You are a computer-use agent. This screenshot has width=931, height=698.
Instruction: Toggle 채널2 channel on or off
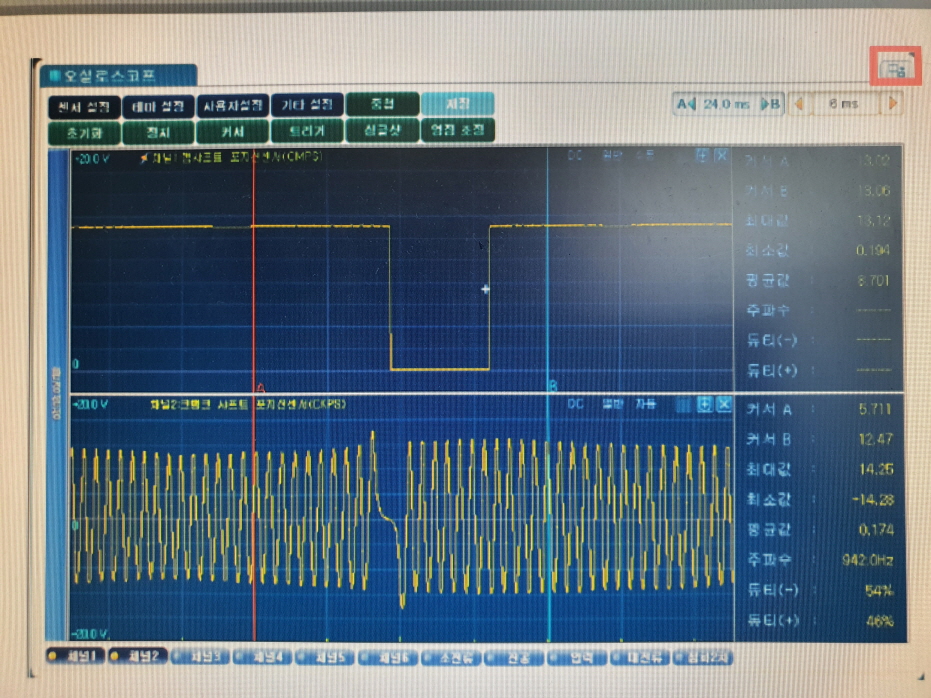(138, 656)
